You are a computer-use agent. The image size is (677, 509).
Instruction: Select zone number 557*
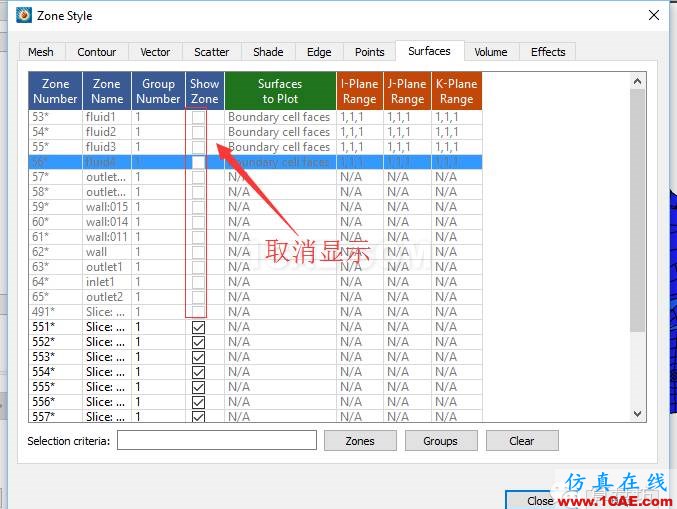tap(44, 417)
